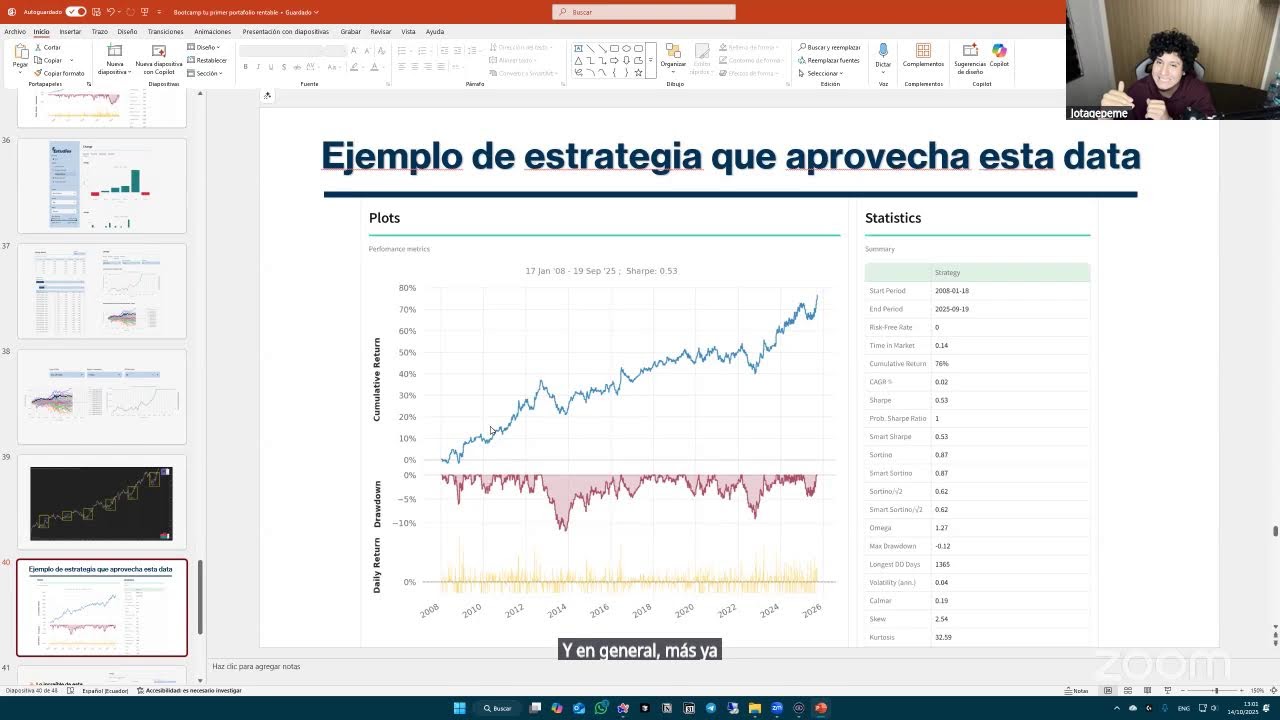Open Presentación con diapositivas tab
This screenshot has height=720, width=1280.
[285, 31]
